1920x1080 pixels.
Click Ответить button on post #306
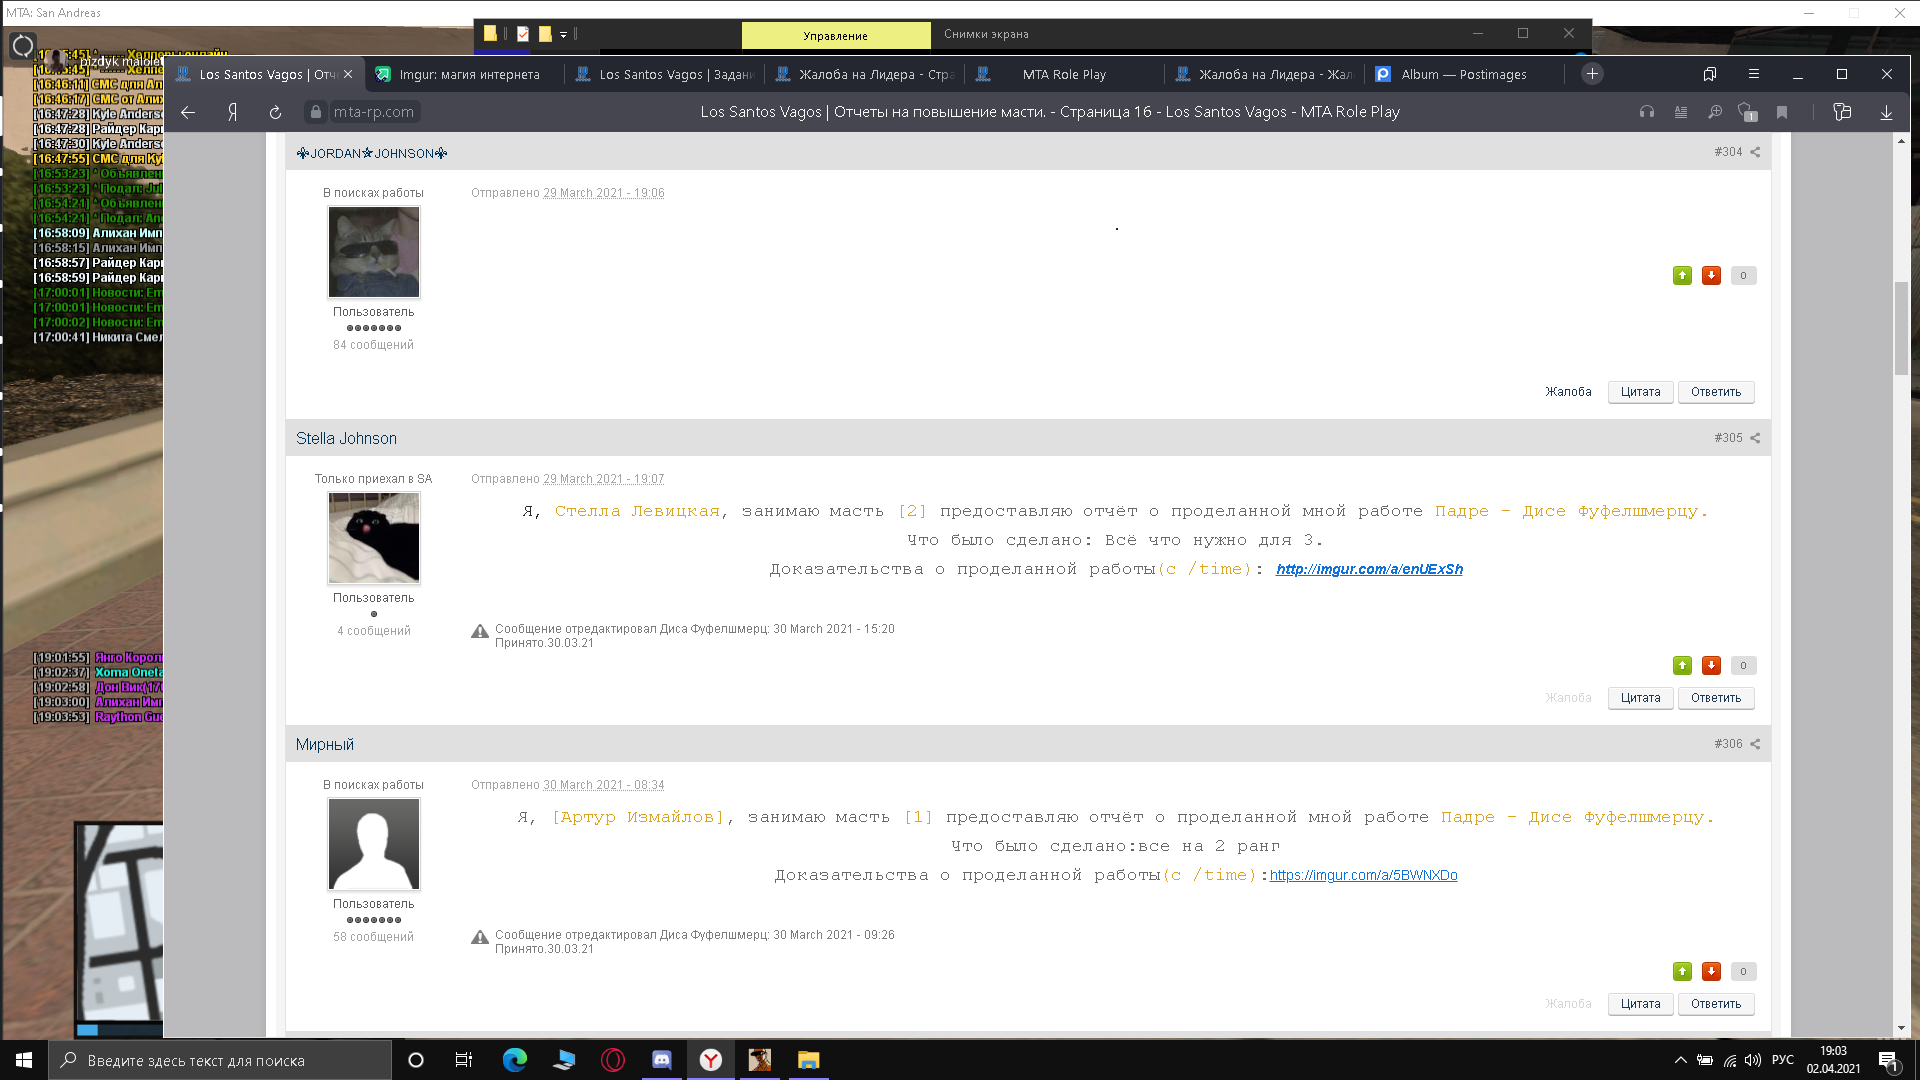click(1716, 1004)
